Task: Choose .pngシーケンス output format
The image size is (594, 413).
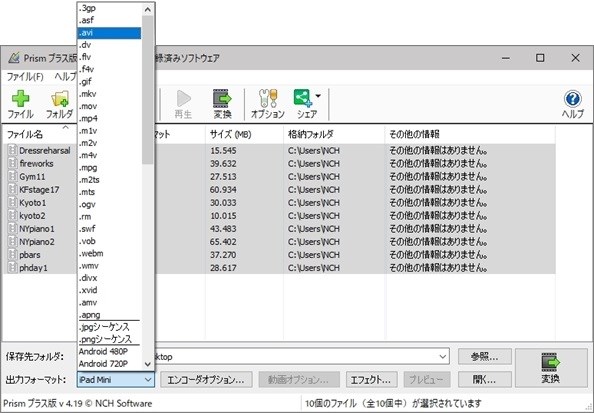Action: coord(109,339)
